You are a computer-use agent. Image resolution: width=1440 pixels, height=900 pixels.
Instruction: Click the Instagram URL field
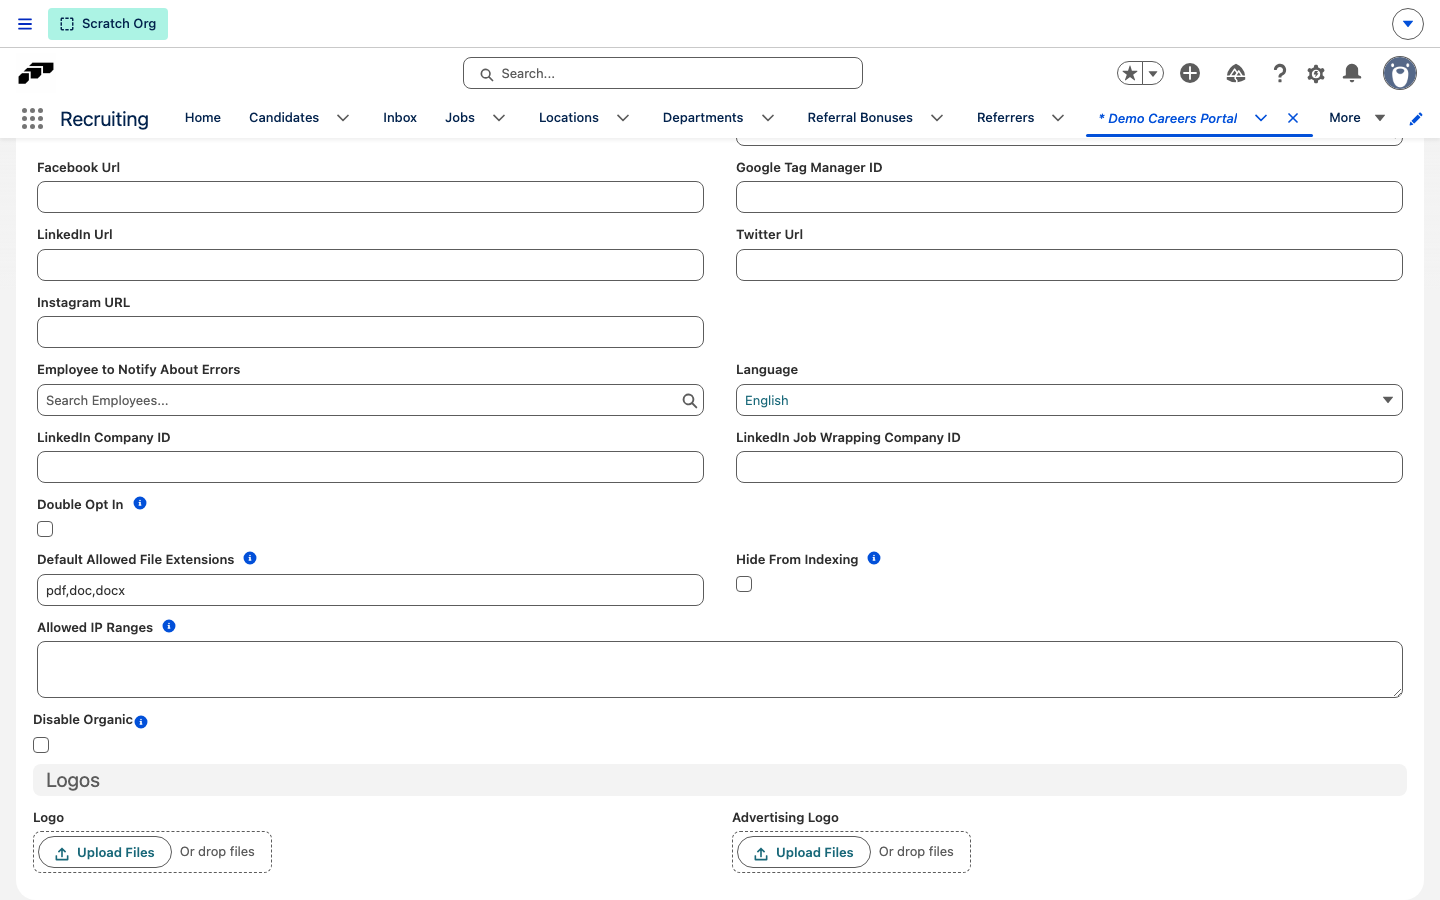pyautogui.click(x=370, y=332)
